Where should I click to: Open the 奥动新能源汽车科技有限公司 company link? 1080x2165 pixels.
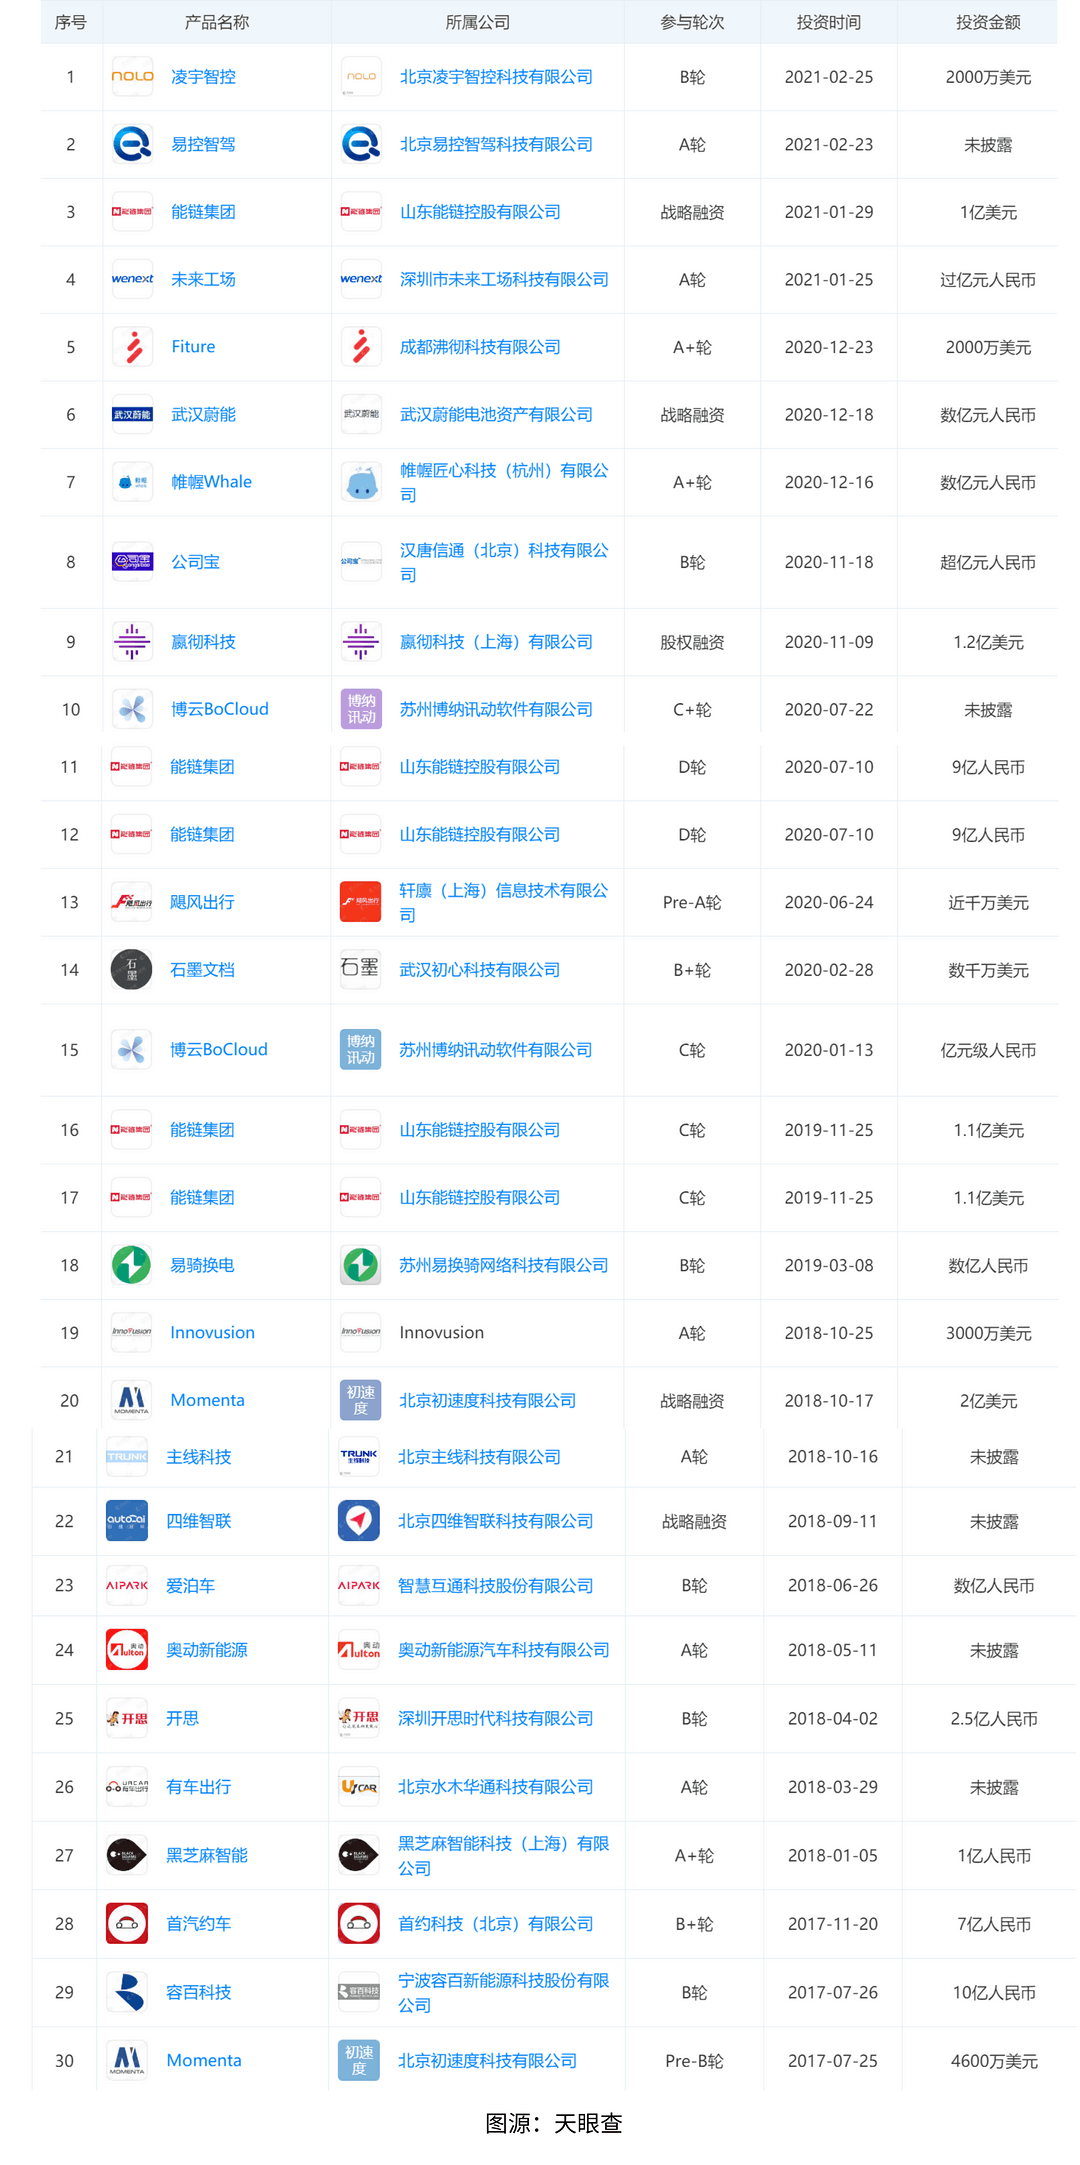[503, 1650]
